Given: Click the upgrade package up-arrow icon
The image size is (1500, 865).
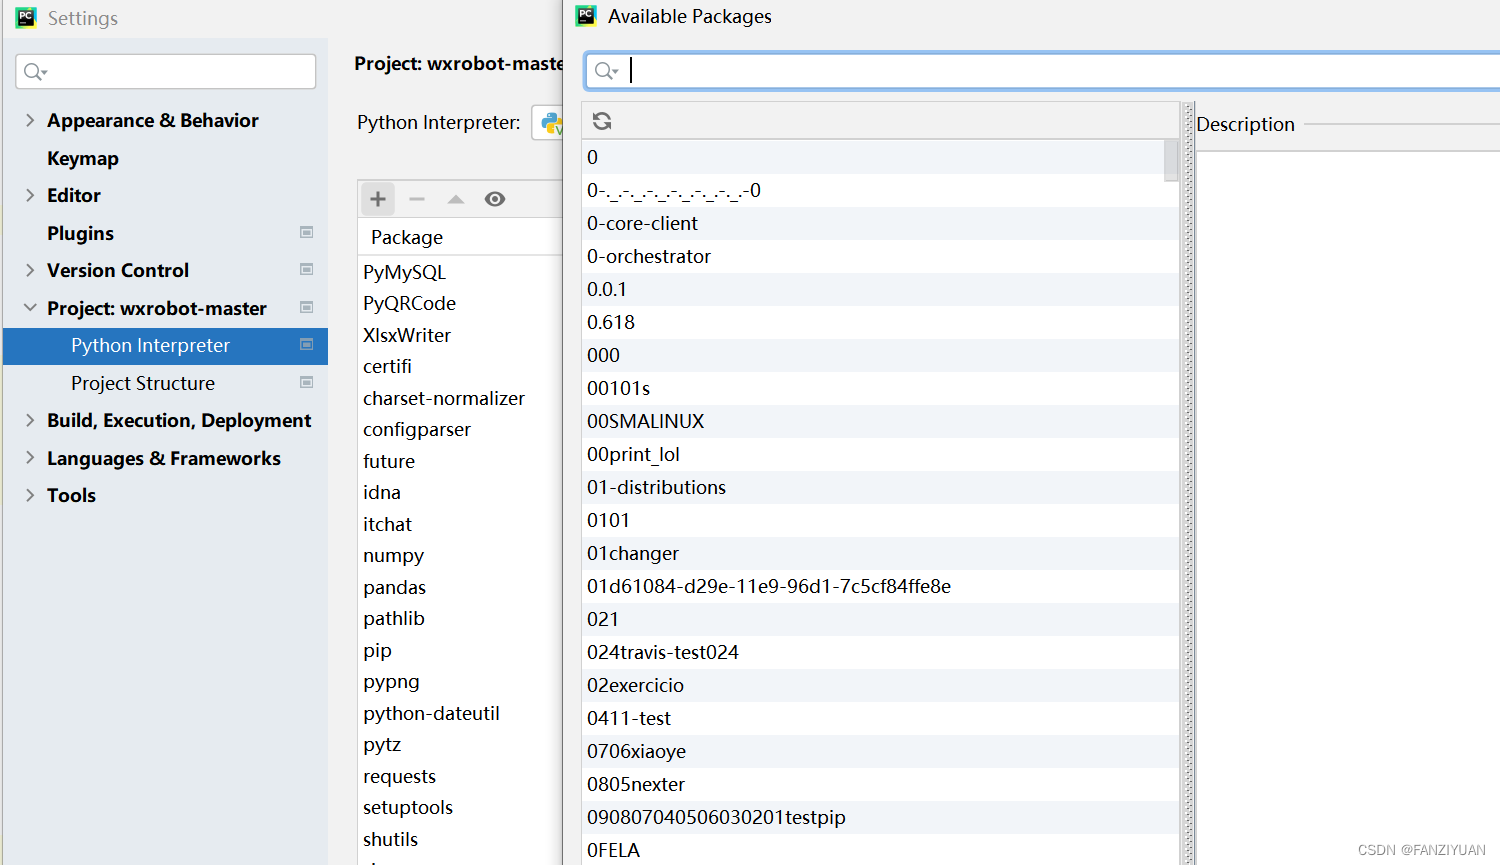Looking at the screenshot, I should pos(456,199).
